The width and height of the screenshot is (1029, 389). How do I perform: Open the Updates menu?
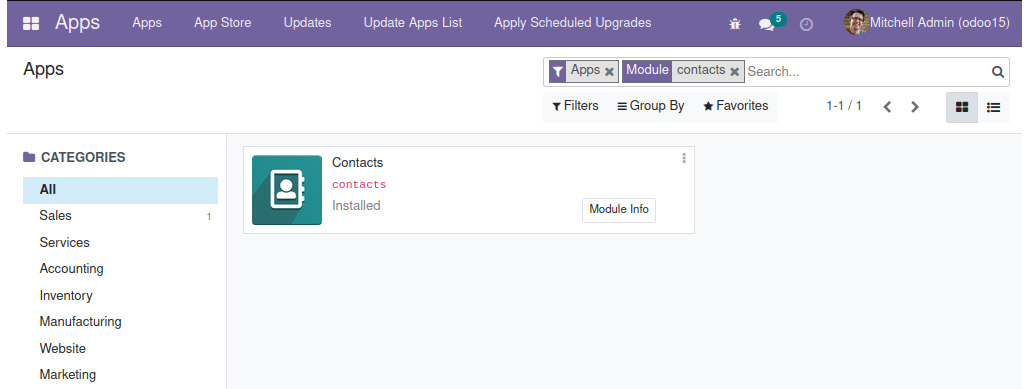point(307,23)
